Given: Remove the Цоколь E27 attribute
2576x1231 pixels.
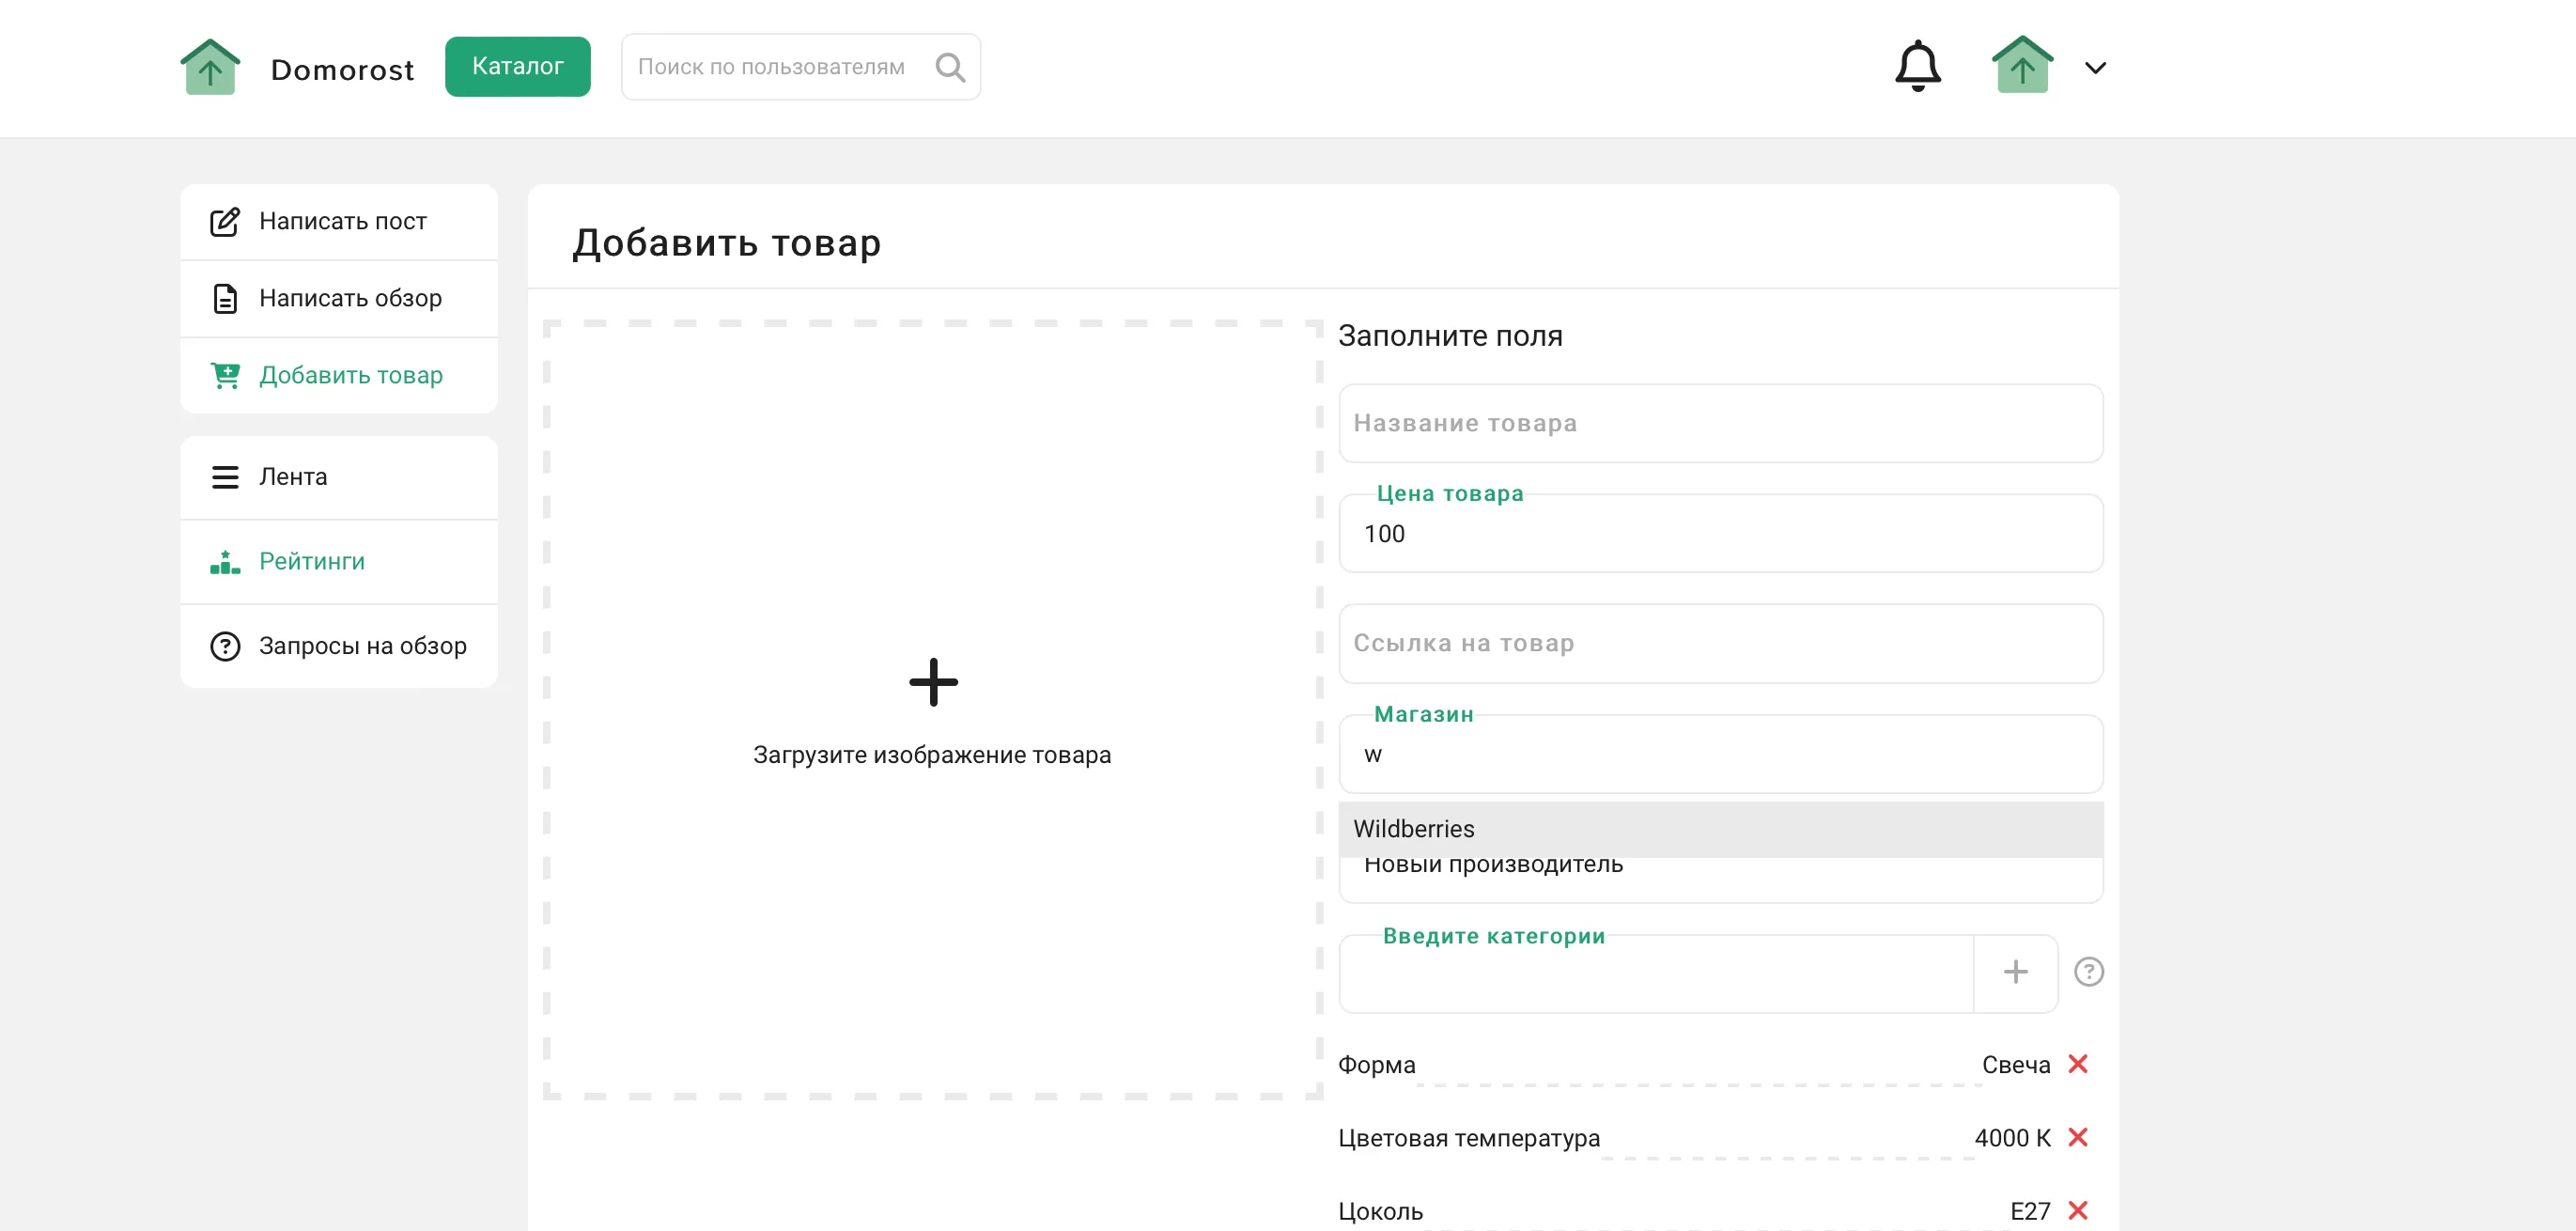Looking at the screenshot, I should click(x=2077, y=1210).
